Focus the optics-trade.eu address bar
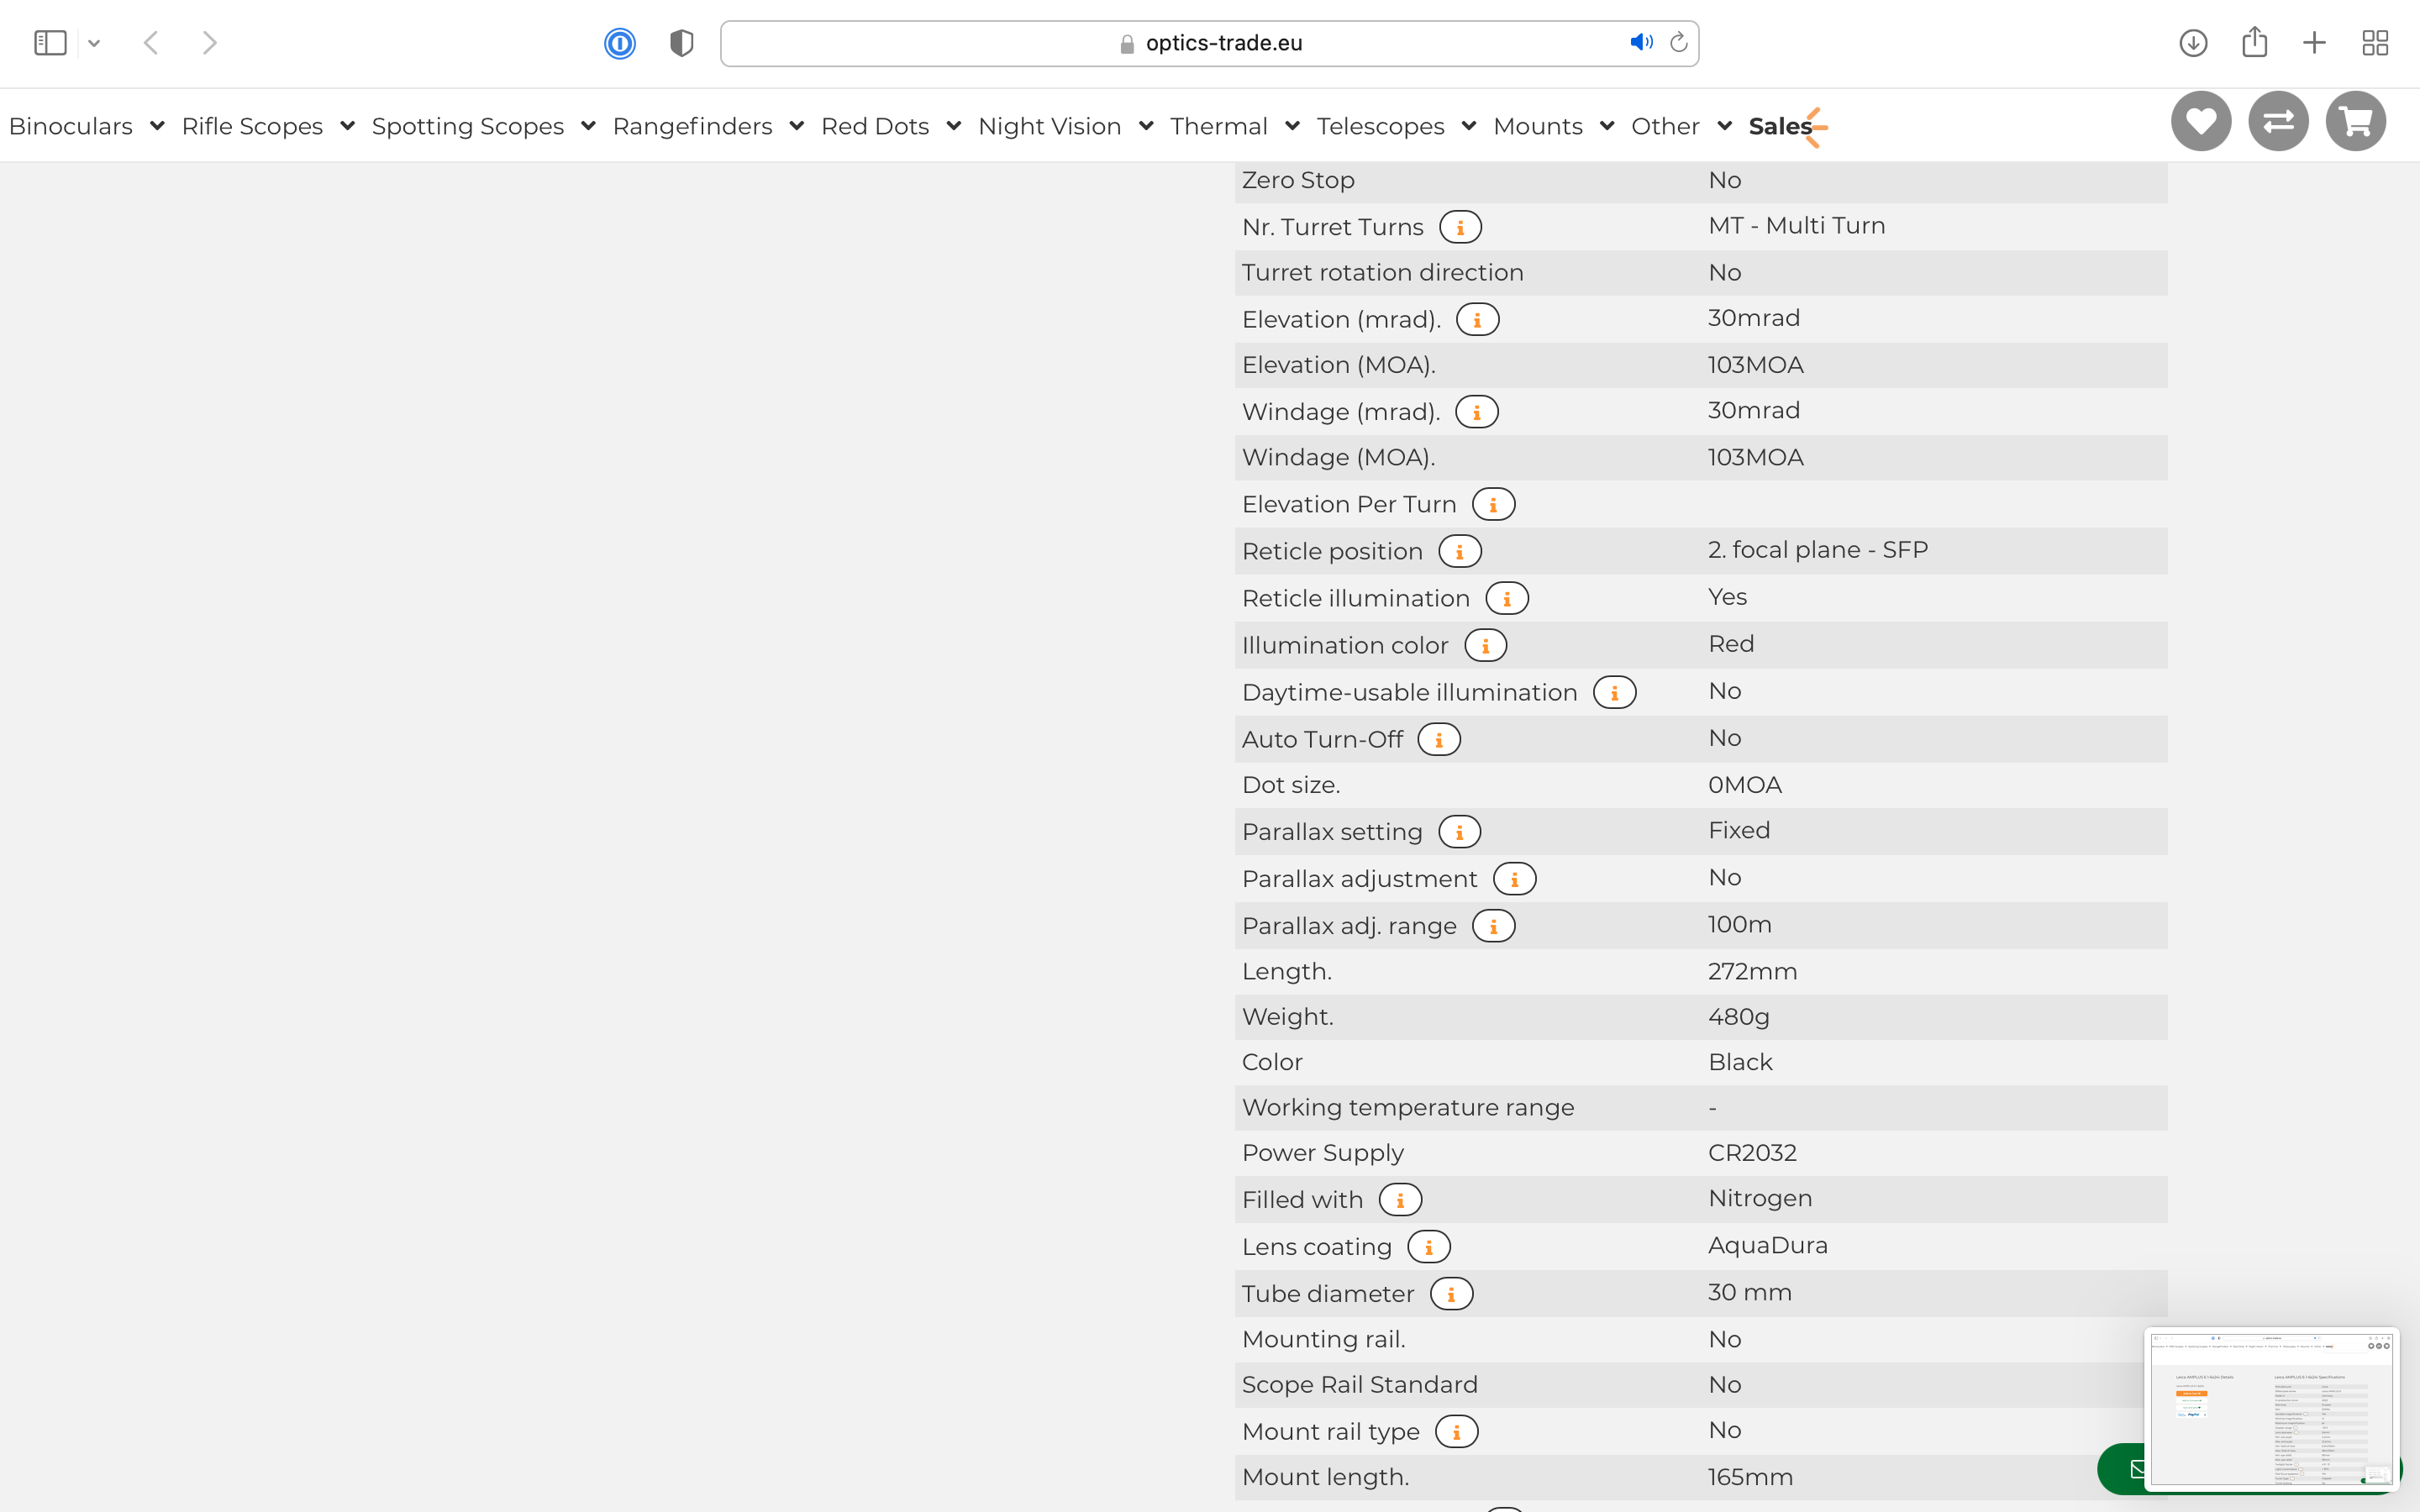The image size is (2420, 1512). pos(1209,43)
